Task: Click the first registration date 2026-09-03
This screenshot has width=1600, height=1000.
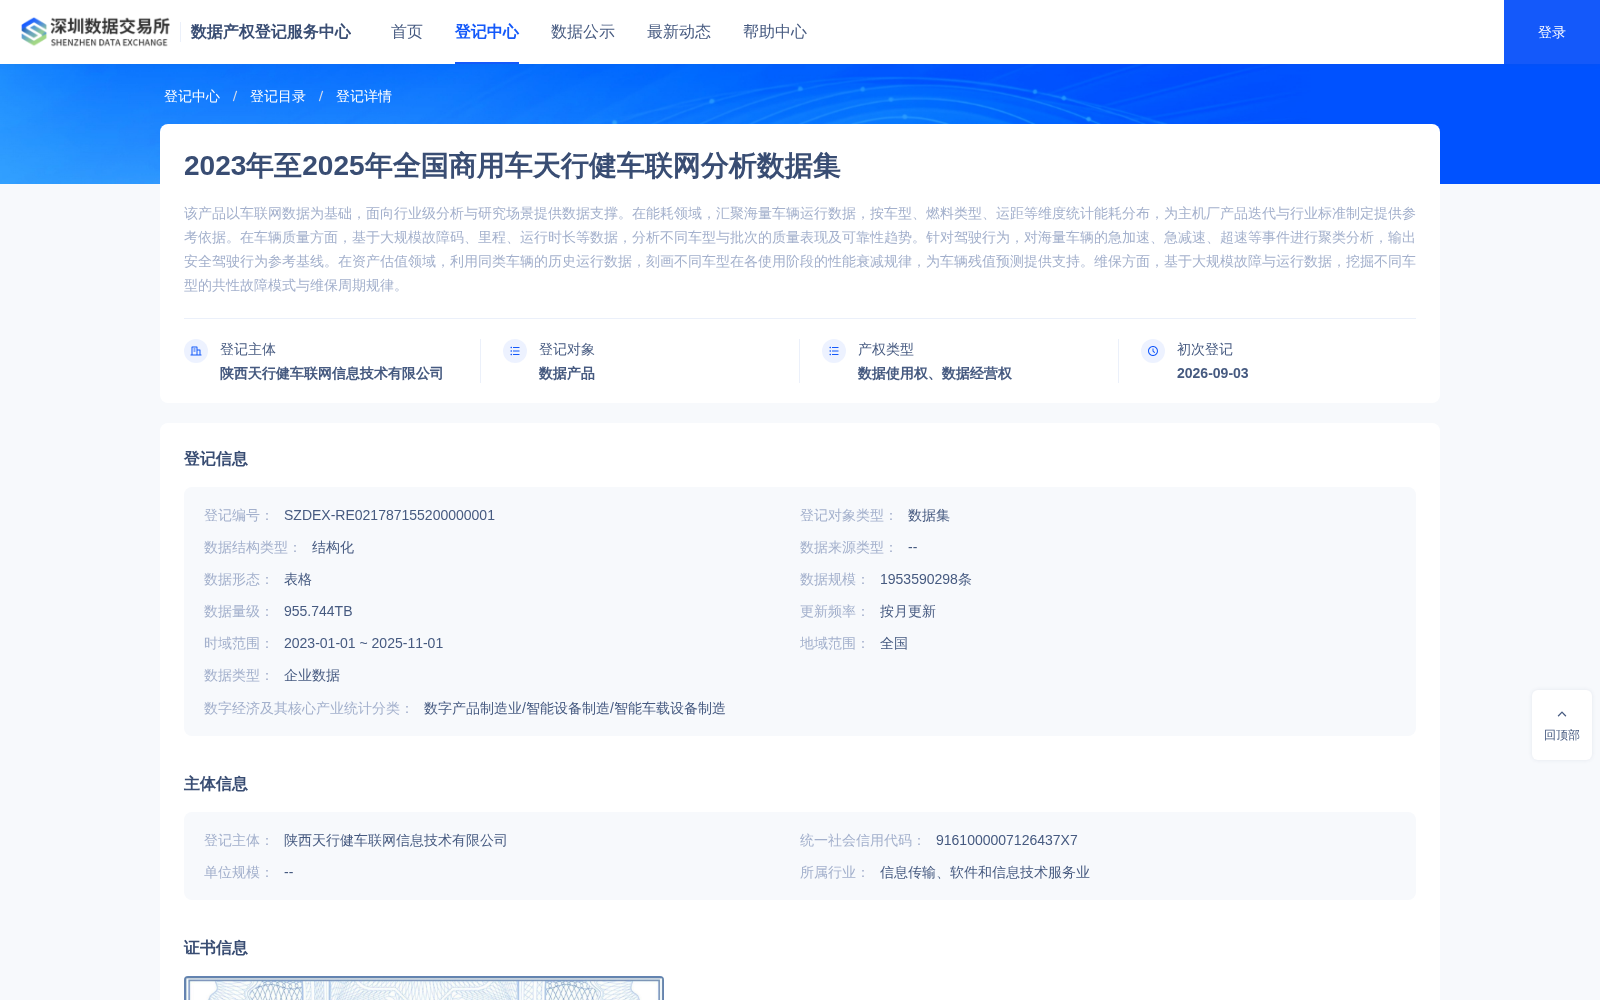Action: pos(1212,373)
